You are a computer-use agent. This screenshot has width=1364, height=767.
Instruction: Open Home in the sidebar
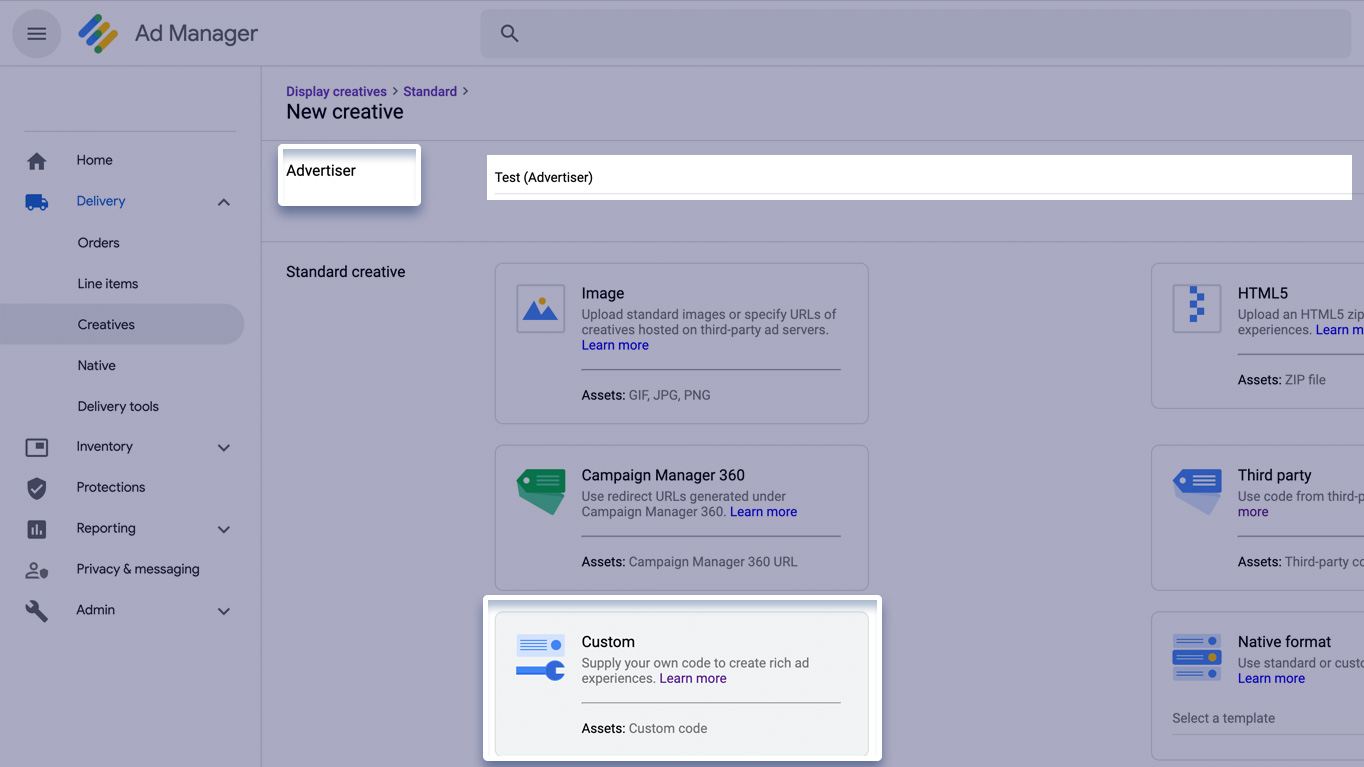pyautogui.click(x=95, y=160)
